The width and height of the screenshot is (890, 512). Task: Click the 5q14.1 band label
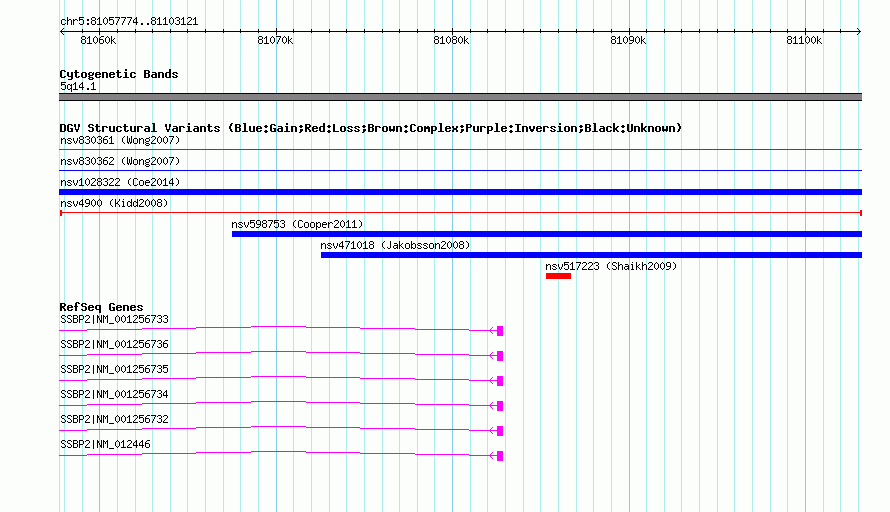[x=78, y=86]
